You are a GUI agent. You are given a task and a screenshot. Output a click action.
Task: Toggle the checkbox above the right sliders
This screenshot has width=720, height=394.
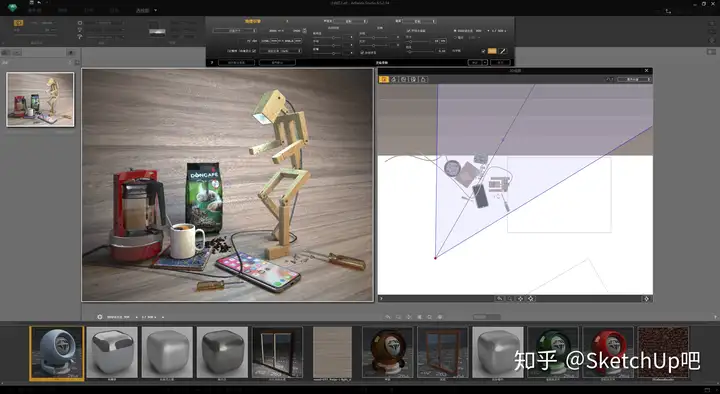point(408,31)
